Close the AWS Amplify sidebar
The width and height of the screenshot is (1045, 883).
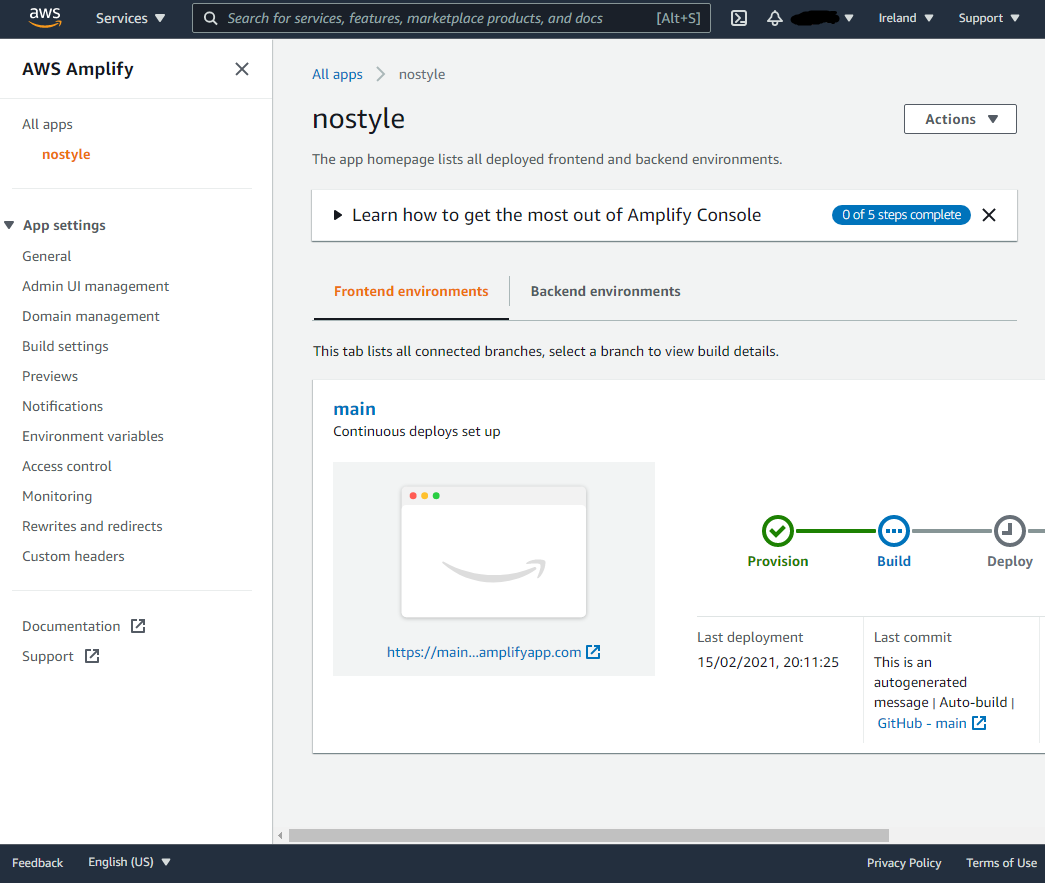coord(242,69)
